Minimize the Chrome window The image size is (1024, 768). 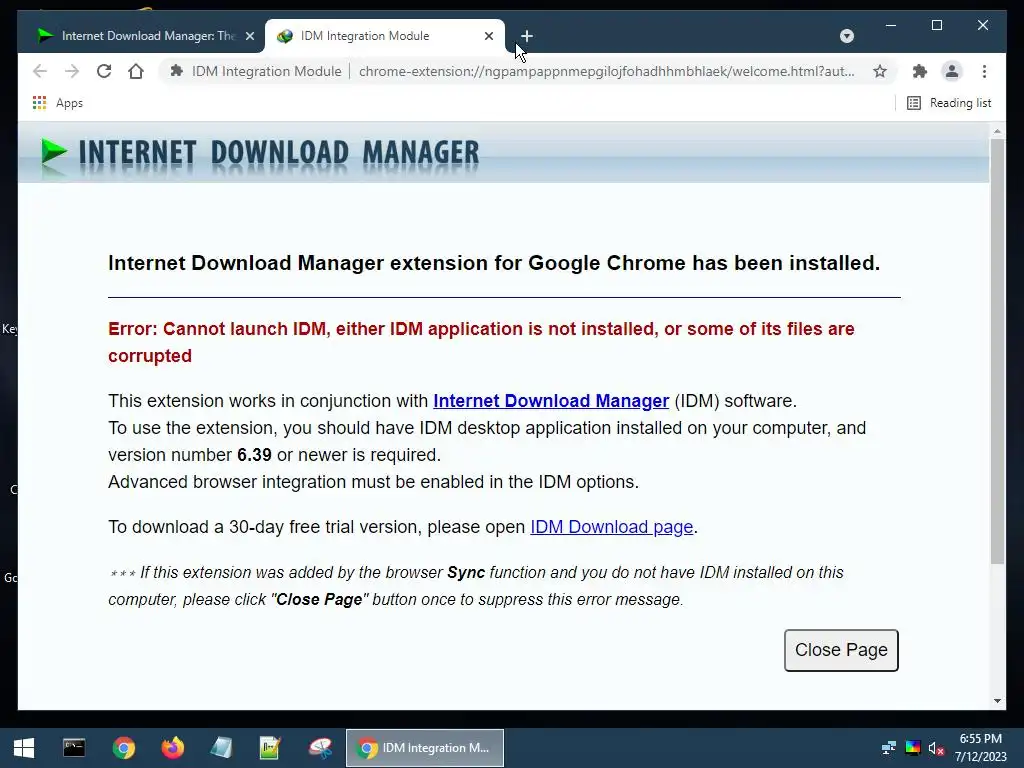(x=891, y=25)
